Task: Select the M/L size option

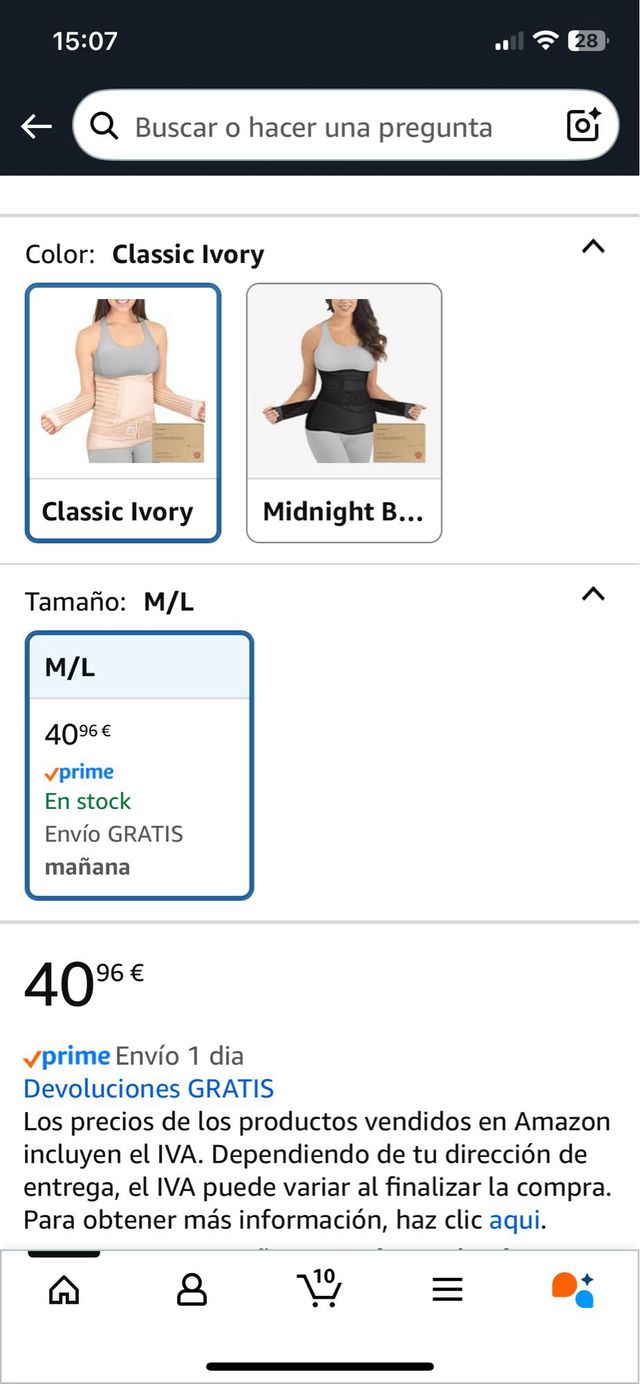Action: coord(139,763)
